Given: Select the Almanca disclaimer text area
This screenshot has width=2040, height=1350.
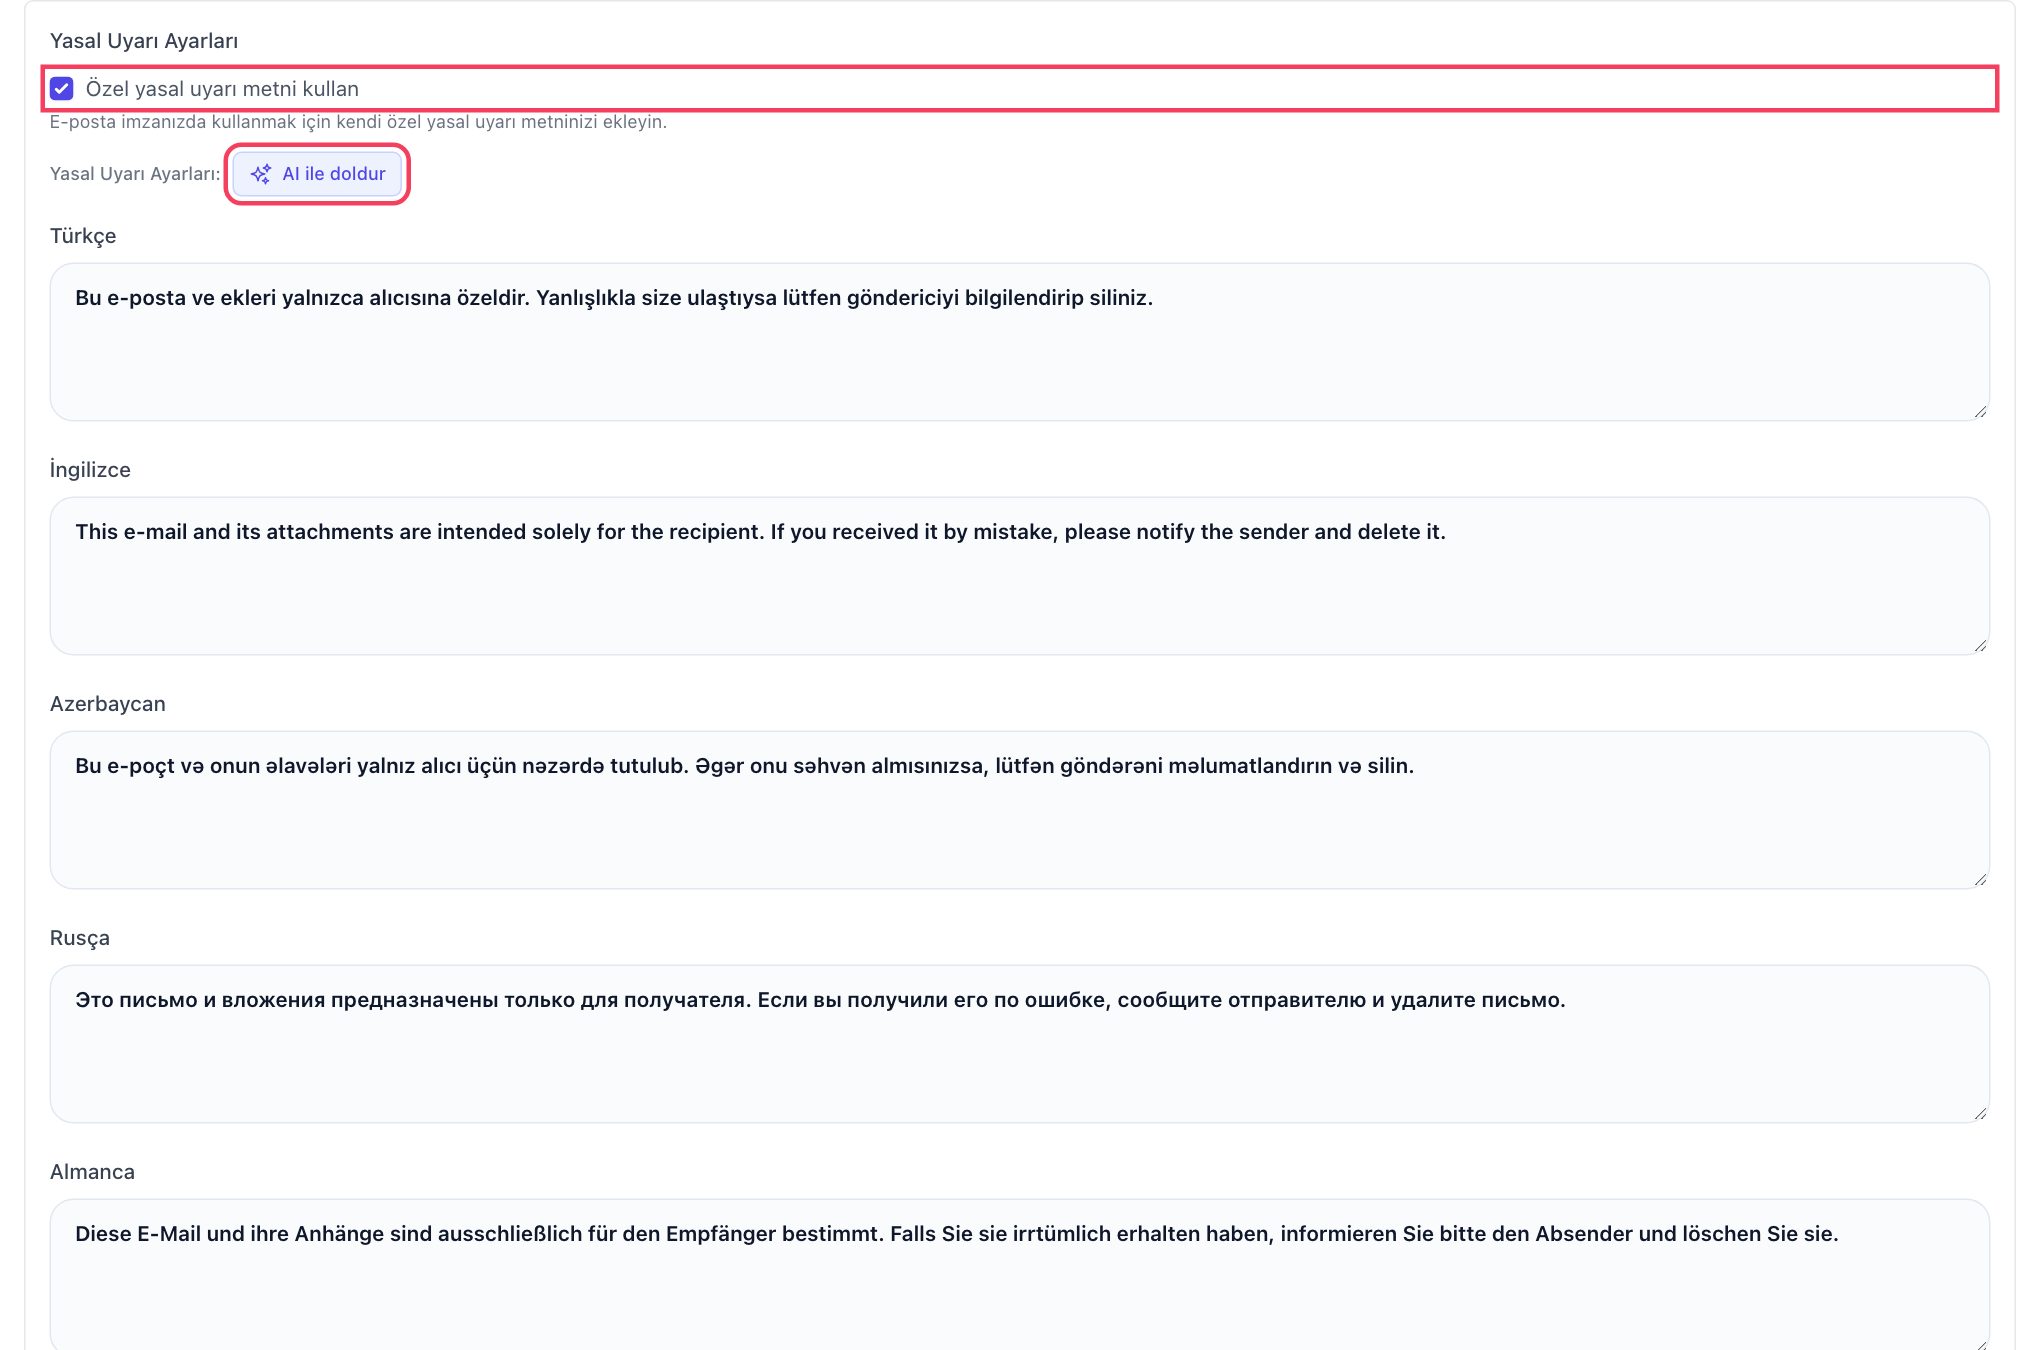Looking at the screenshot, I should coord(1019,1275).
